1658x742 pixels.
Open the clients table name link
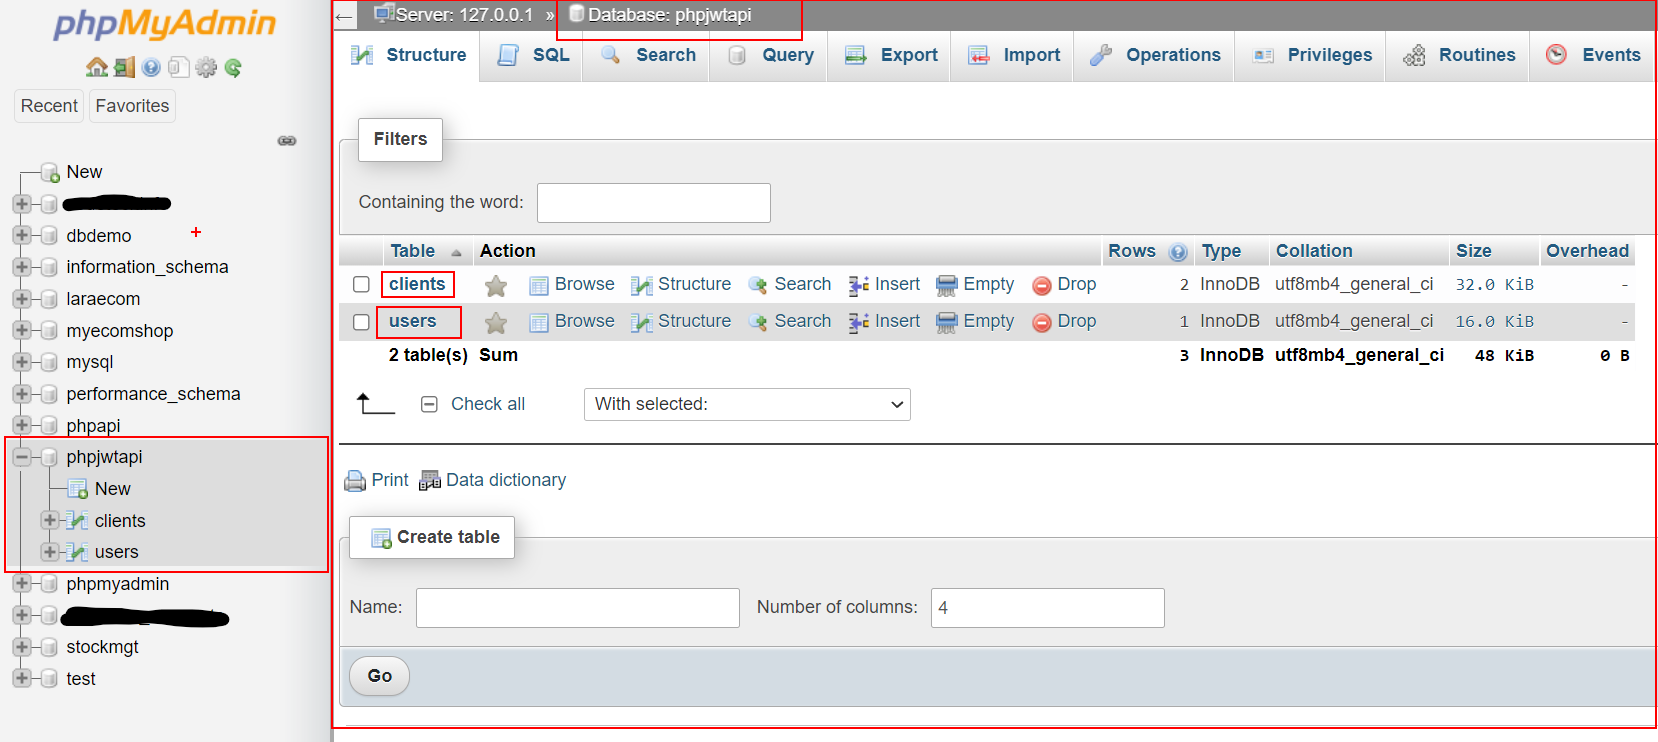point(417,284)
